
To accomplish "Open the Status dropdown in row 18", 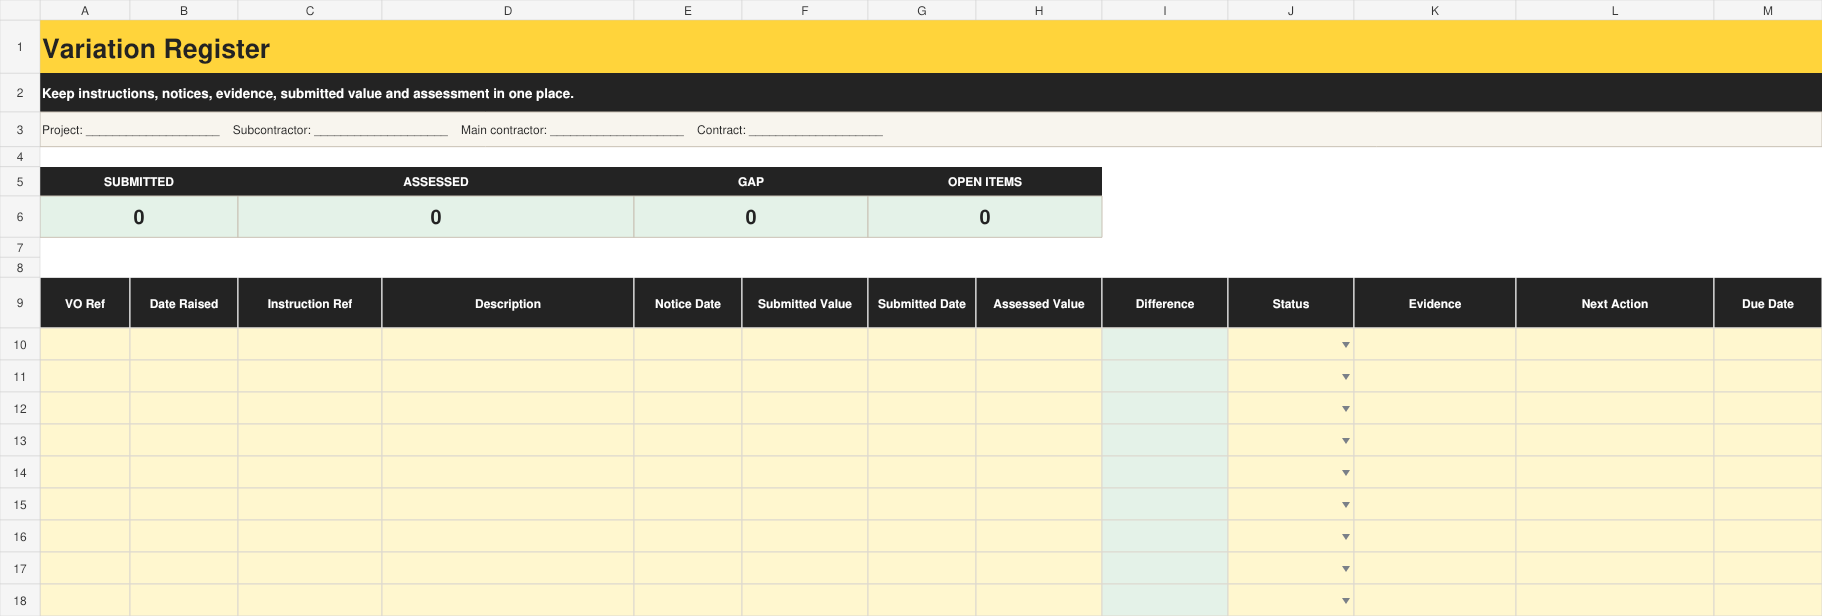I will [x=1345, y=601].
